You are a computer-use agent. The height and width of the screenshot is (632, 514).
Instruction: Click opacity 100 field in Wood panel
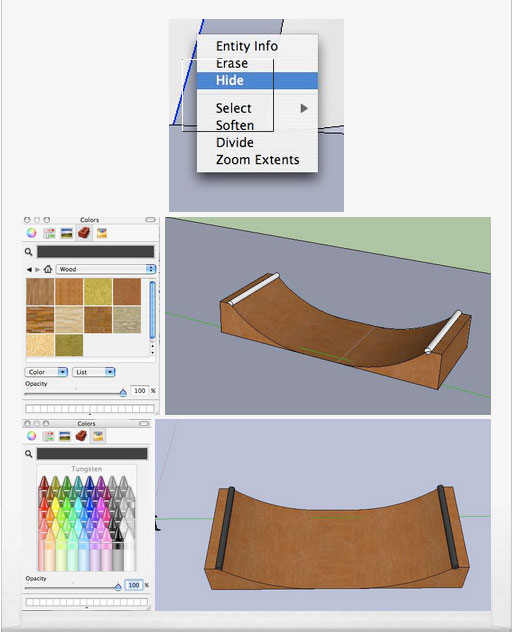pyautogui.click(x=139, y=391)
